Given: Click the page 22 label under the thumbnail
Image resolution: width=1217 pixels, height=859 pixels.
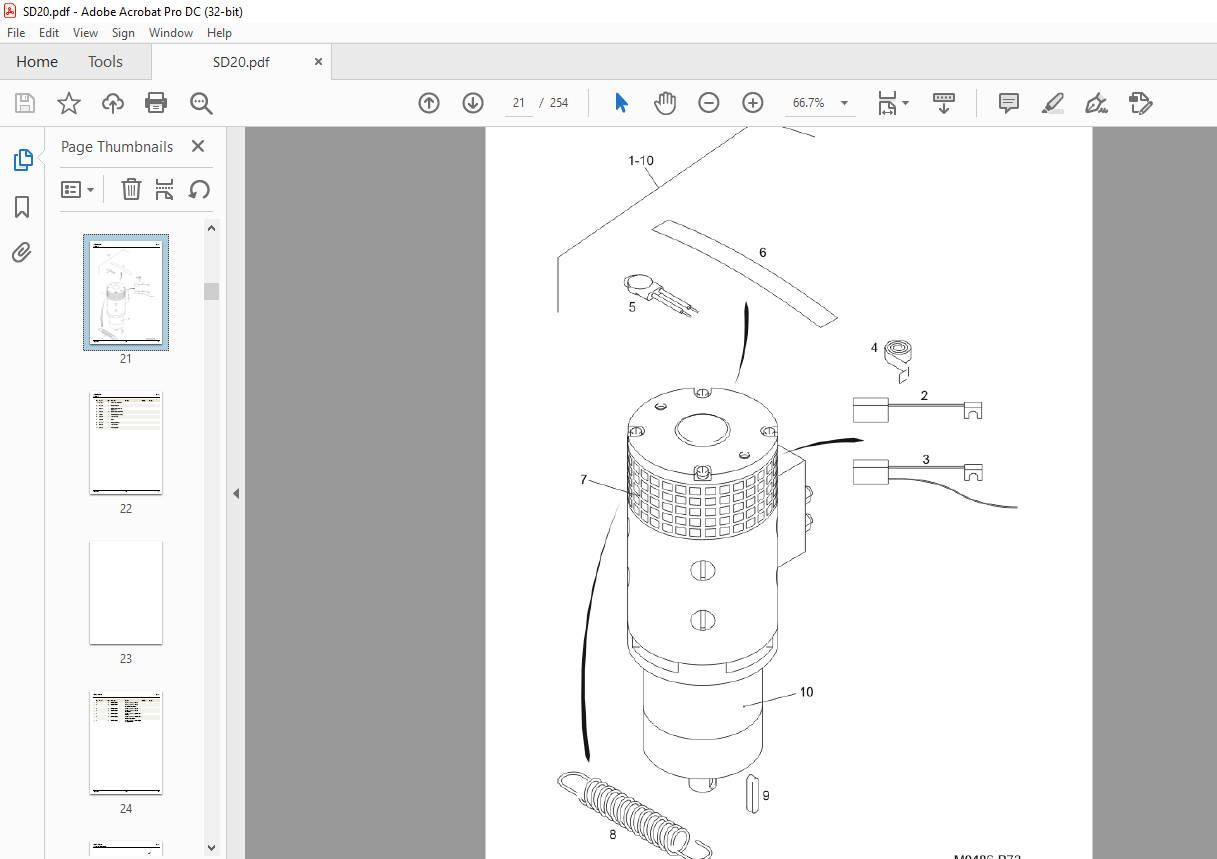Looking at the screenshot, I should 126,508.
